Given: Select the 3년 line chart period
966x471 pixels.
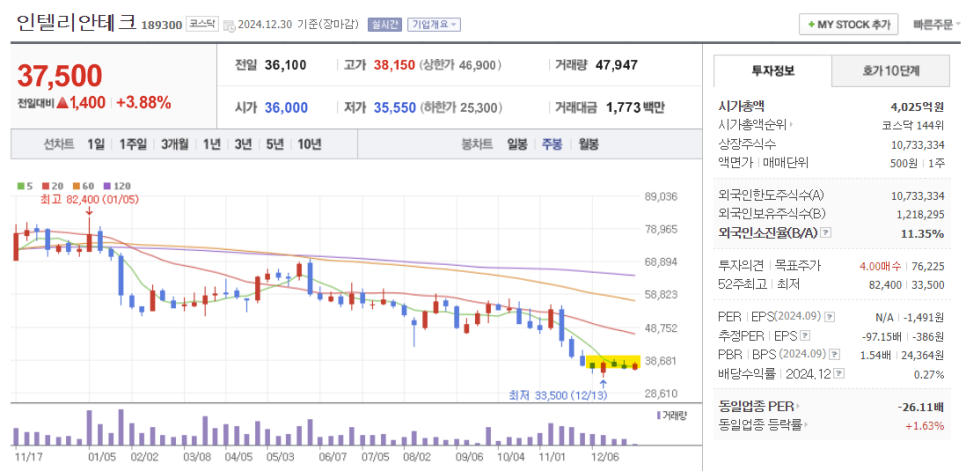Looking at the screenshot, I should 243,145.
